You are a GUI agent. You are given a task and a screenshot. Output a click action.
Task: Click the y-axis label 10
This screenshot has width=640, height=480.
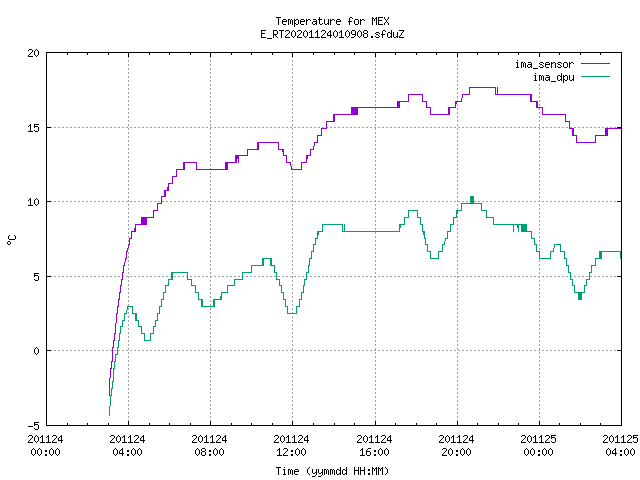coord(33,202)
